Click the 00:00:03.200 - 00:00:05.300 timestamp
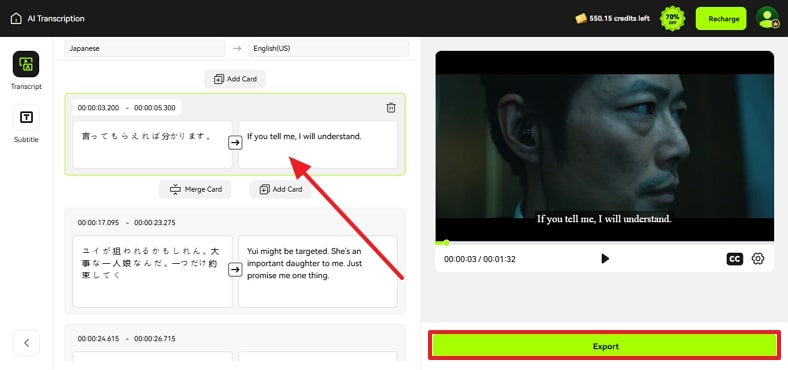Screen dimensions: 788x370 [127, 108]
